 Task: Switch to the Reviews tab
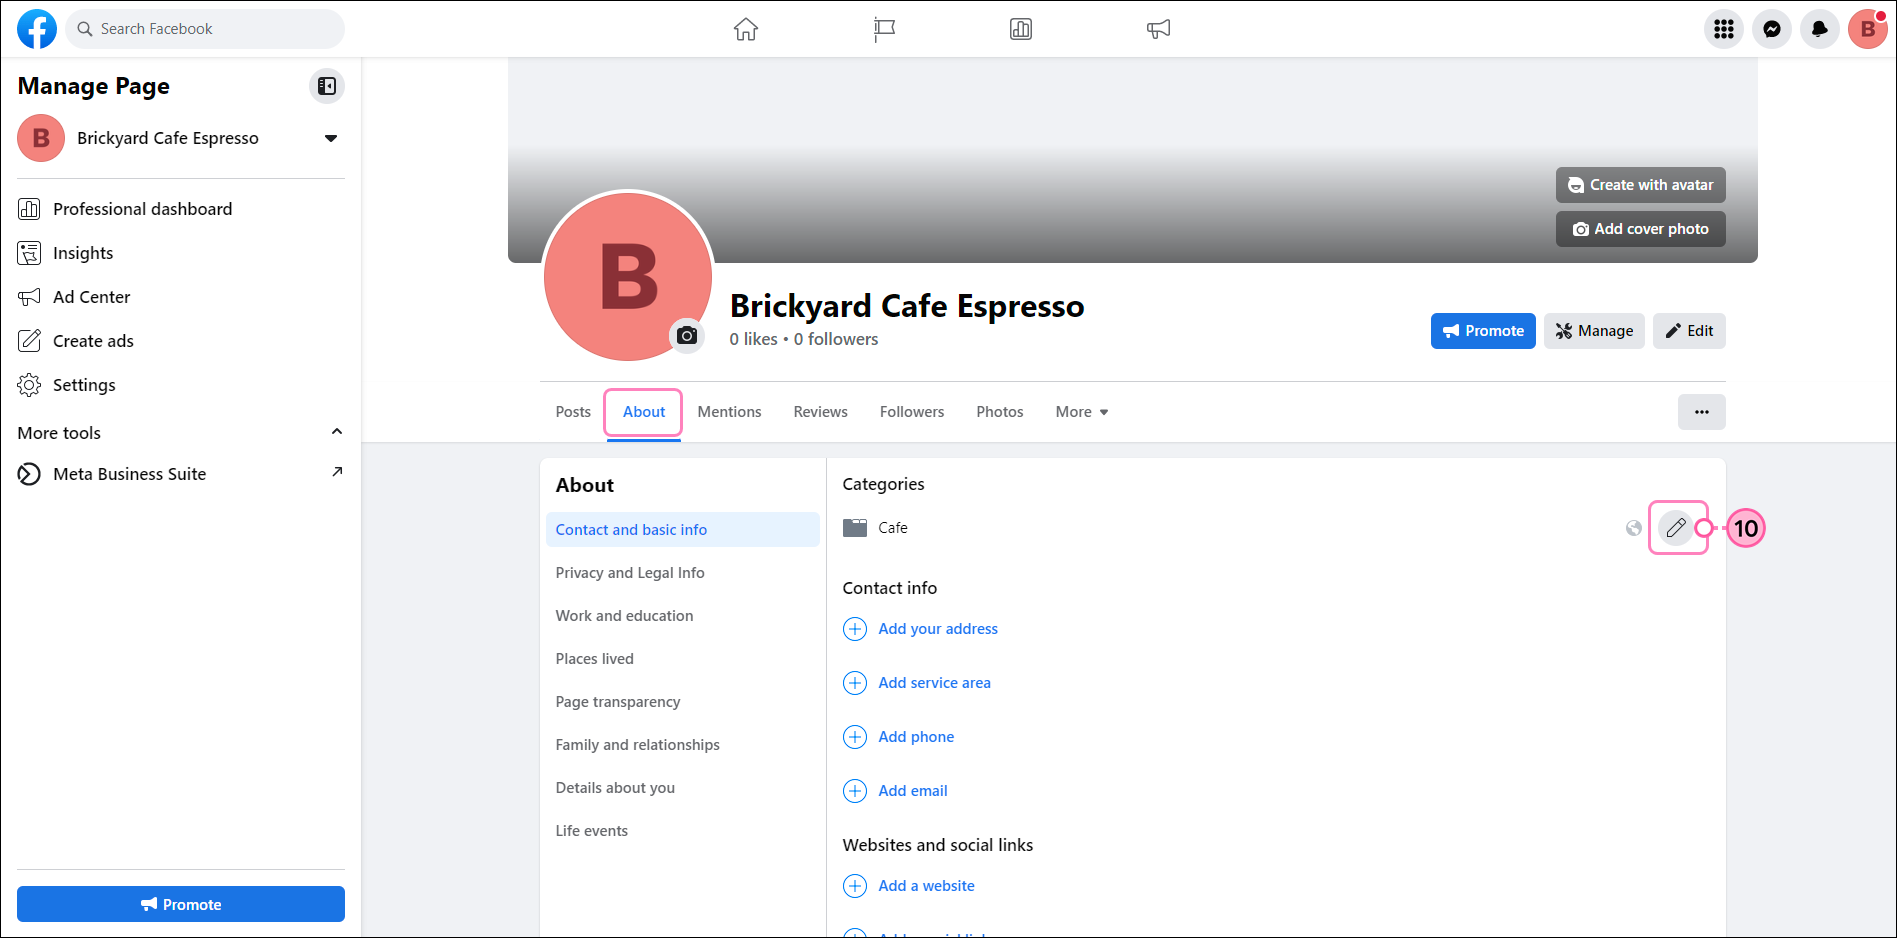(821, 412)
